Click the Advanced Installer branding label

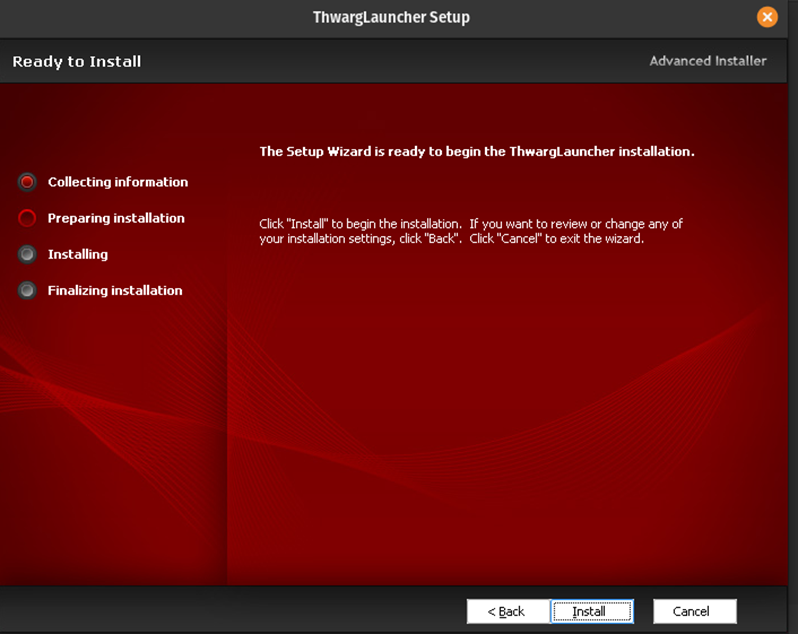coord(707,61)
